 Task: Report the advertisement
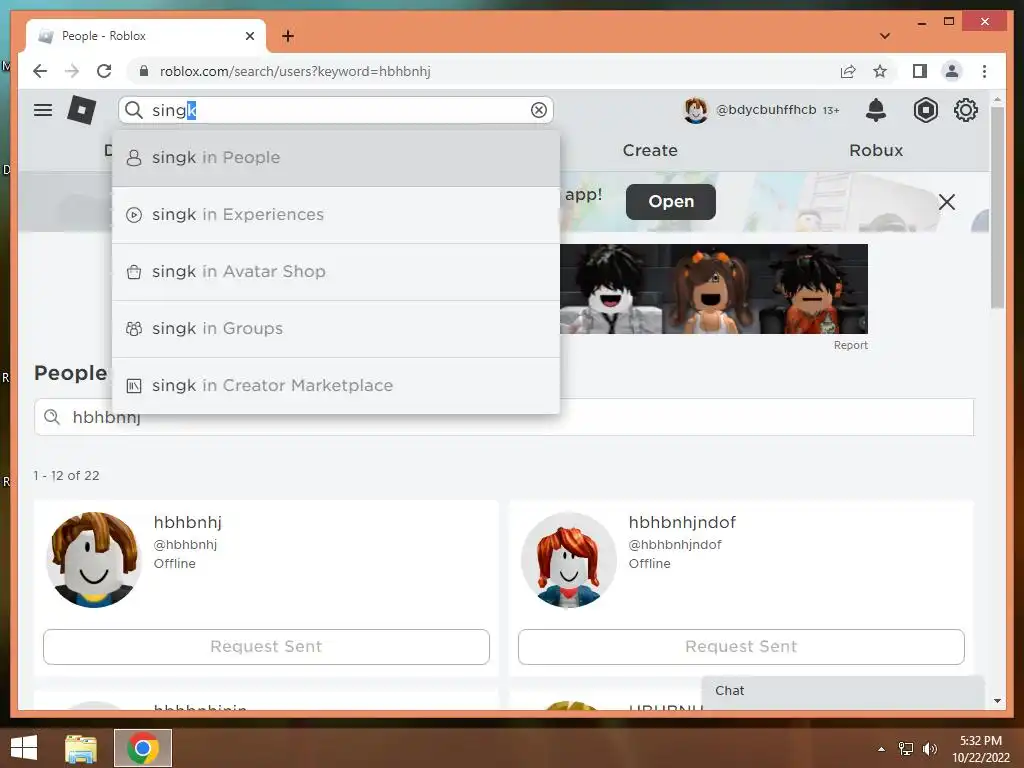click(850, 345)
